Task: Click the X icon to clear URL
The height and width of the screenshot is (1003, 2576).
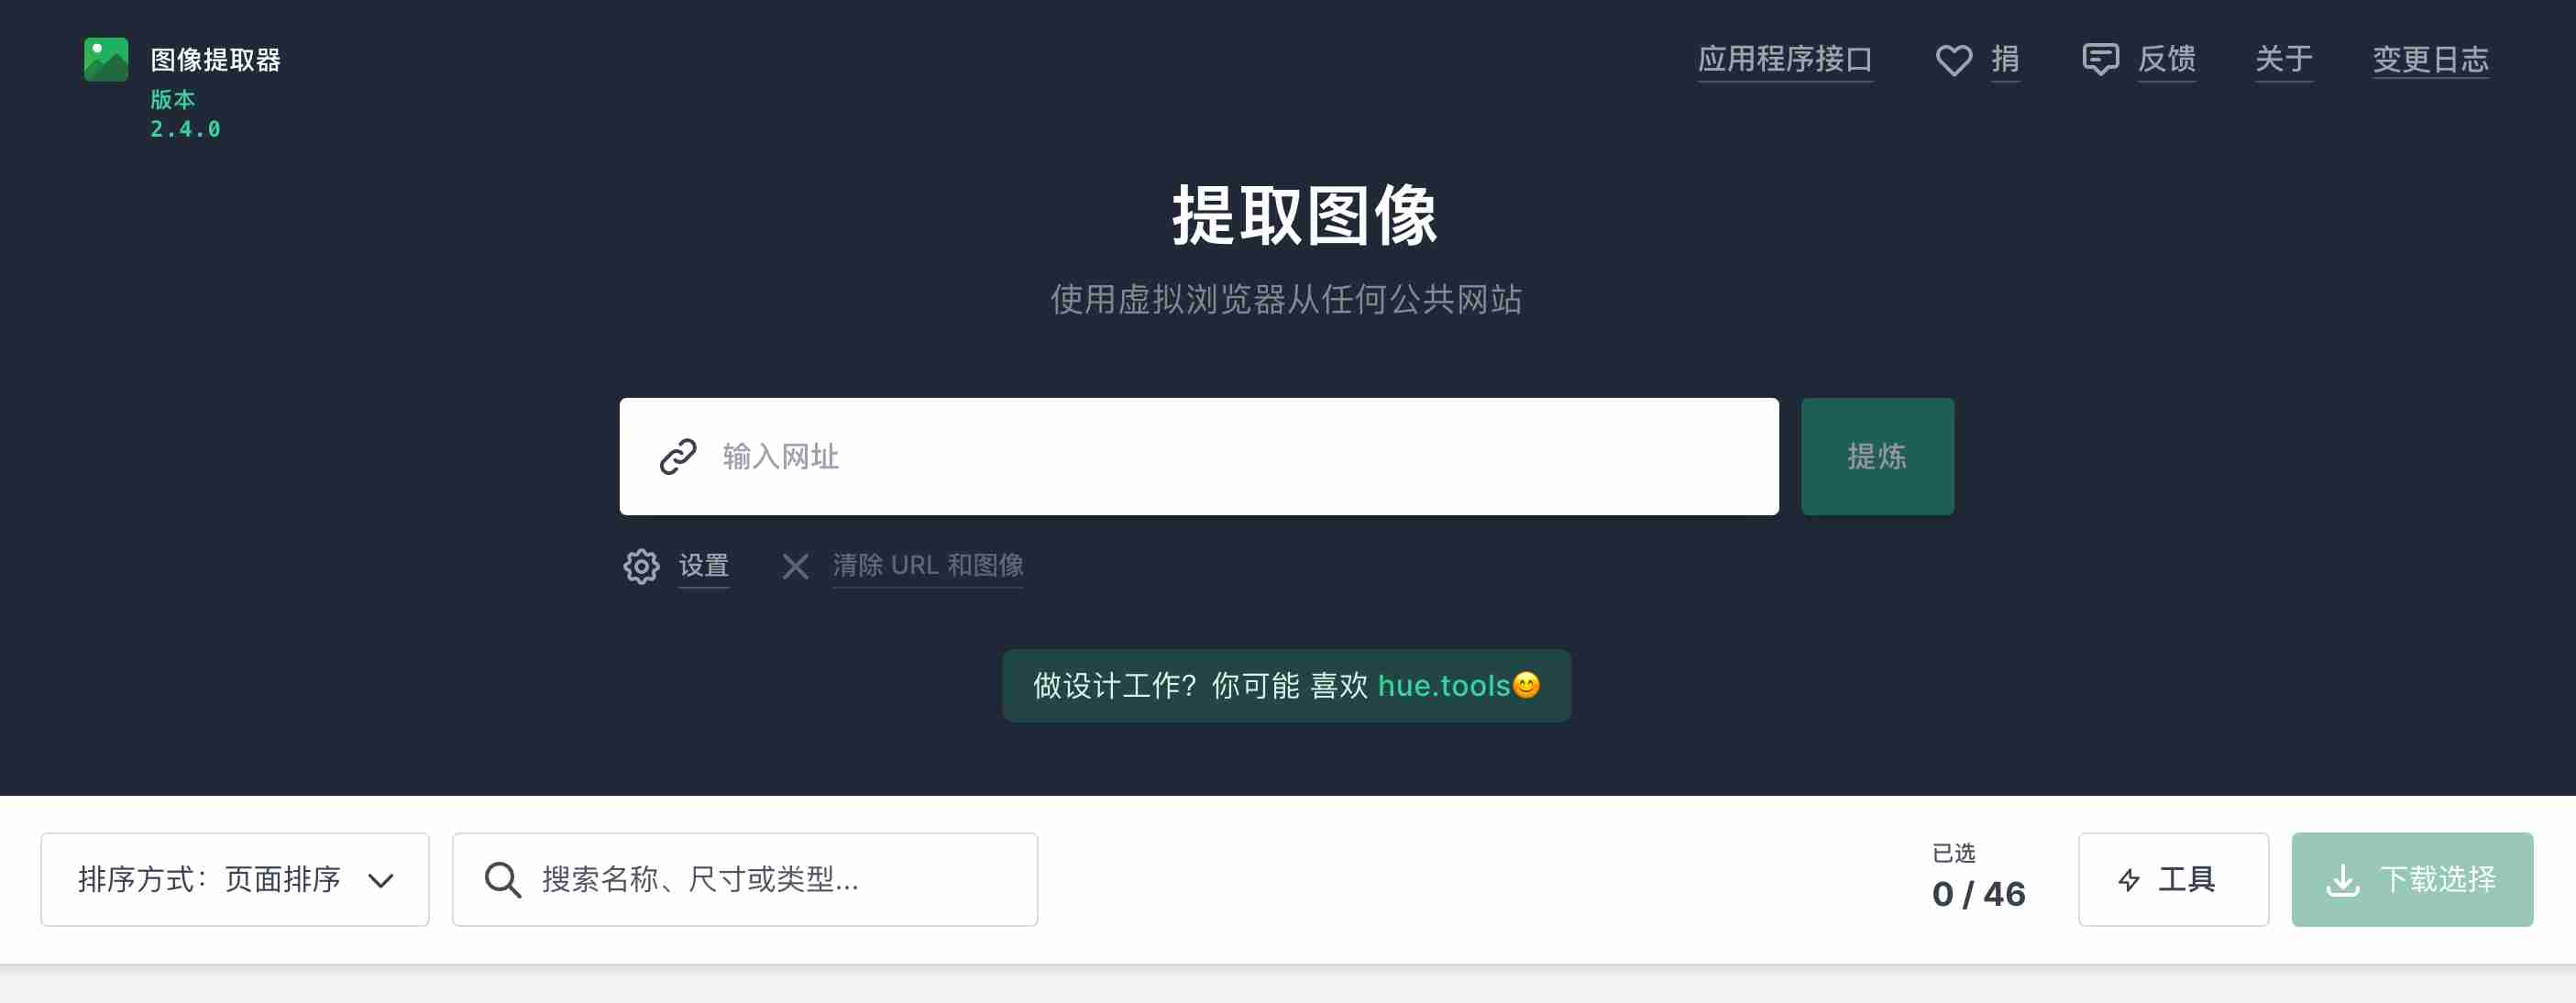Action: point(795,567)
